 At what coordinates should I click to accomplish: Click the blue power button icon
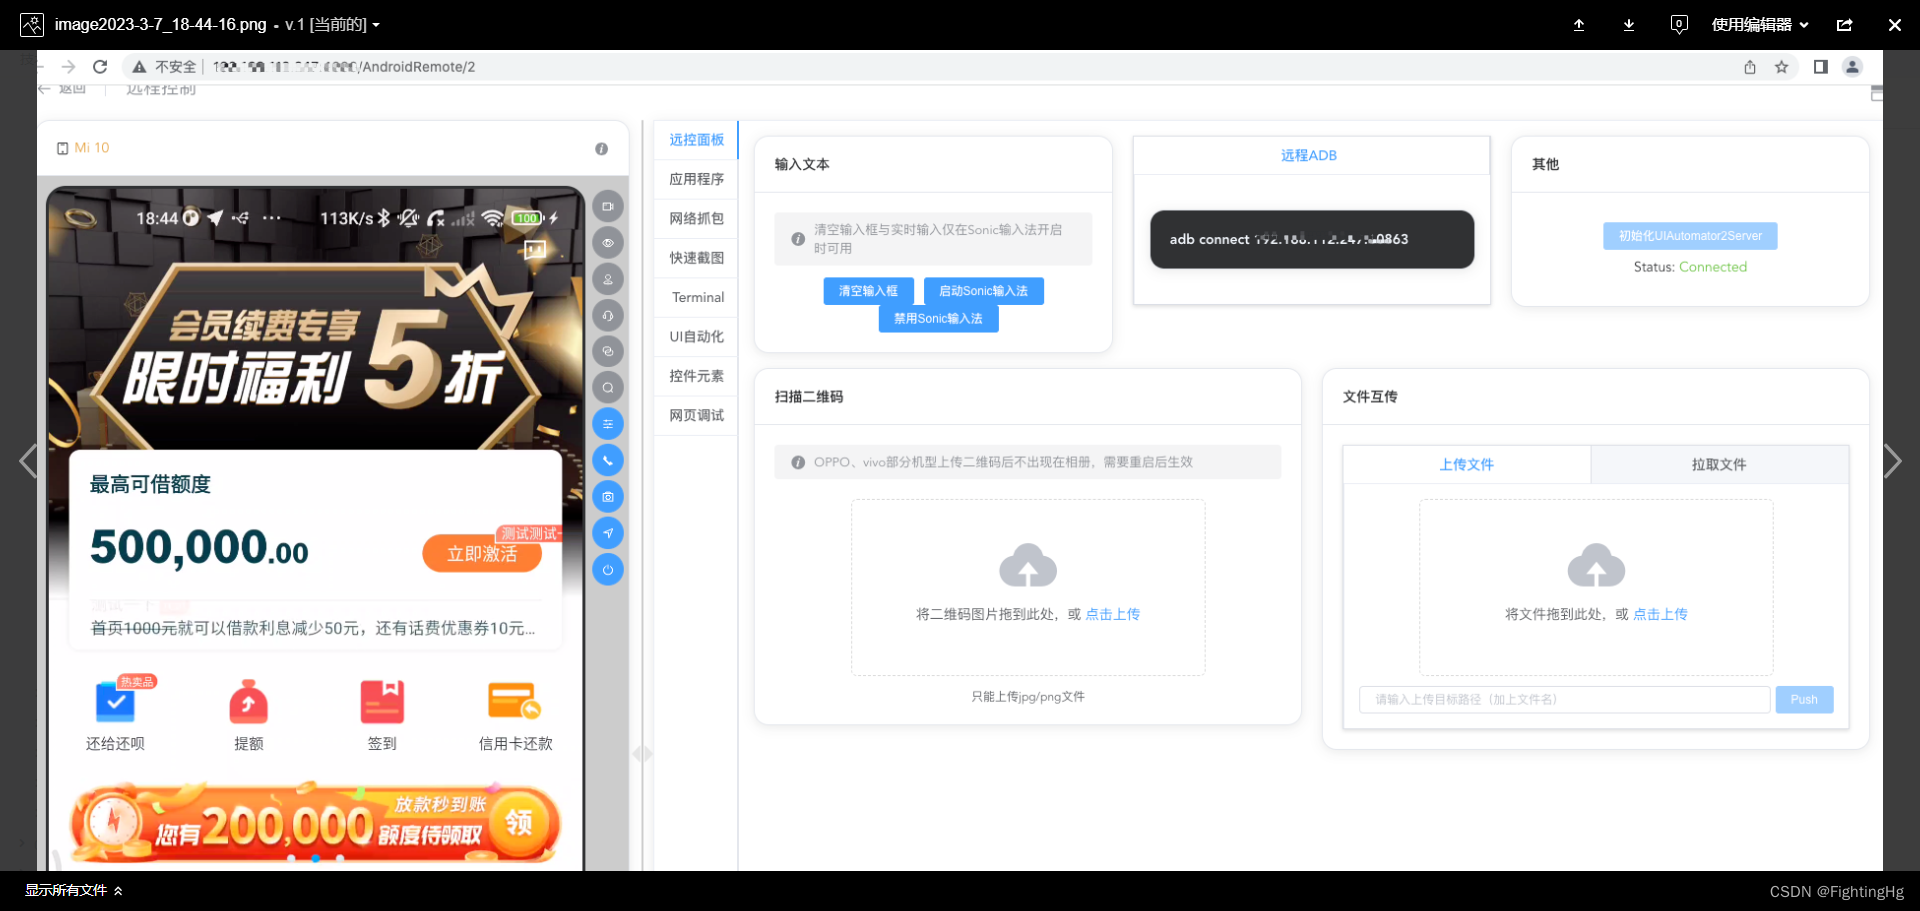(608, 569)
